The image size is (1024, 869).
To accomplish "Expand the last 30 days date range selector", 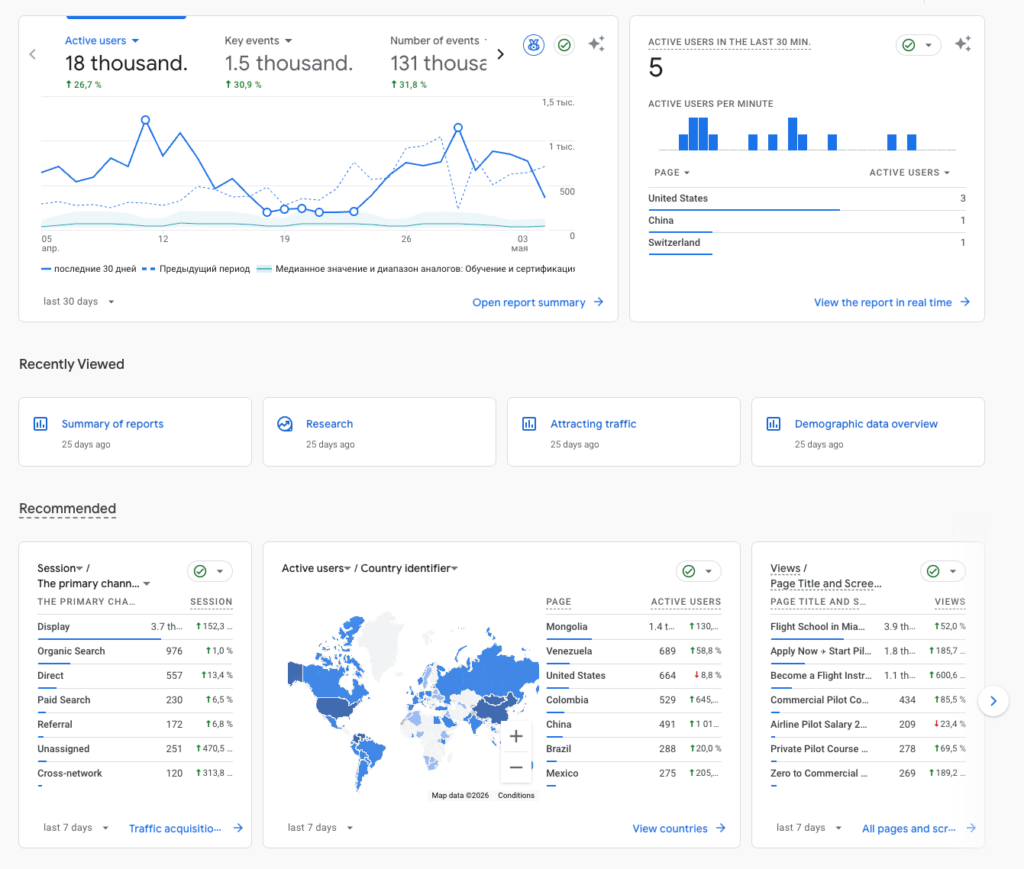I will tap(78, 302).
